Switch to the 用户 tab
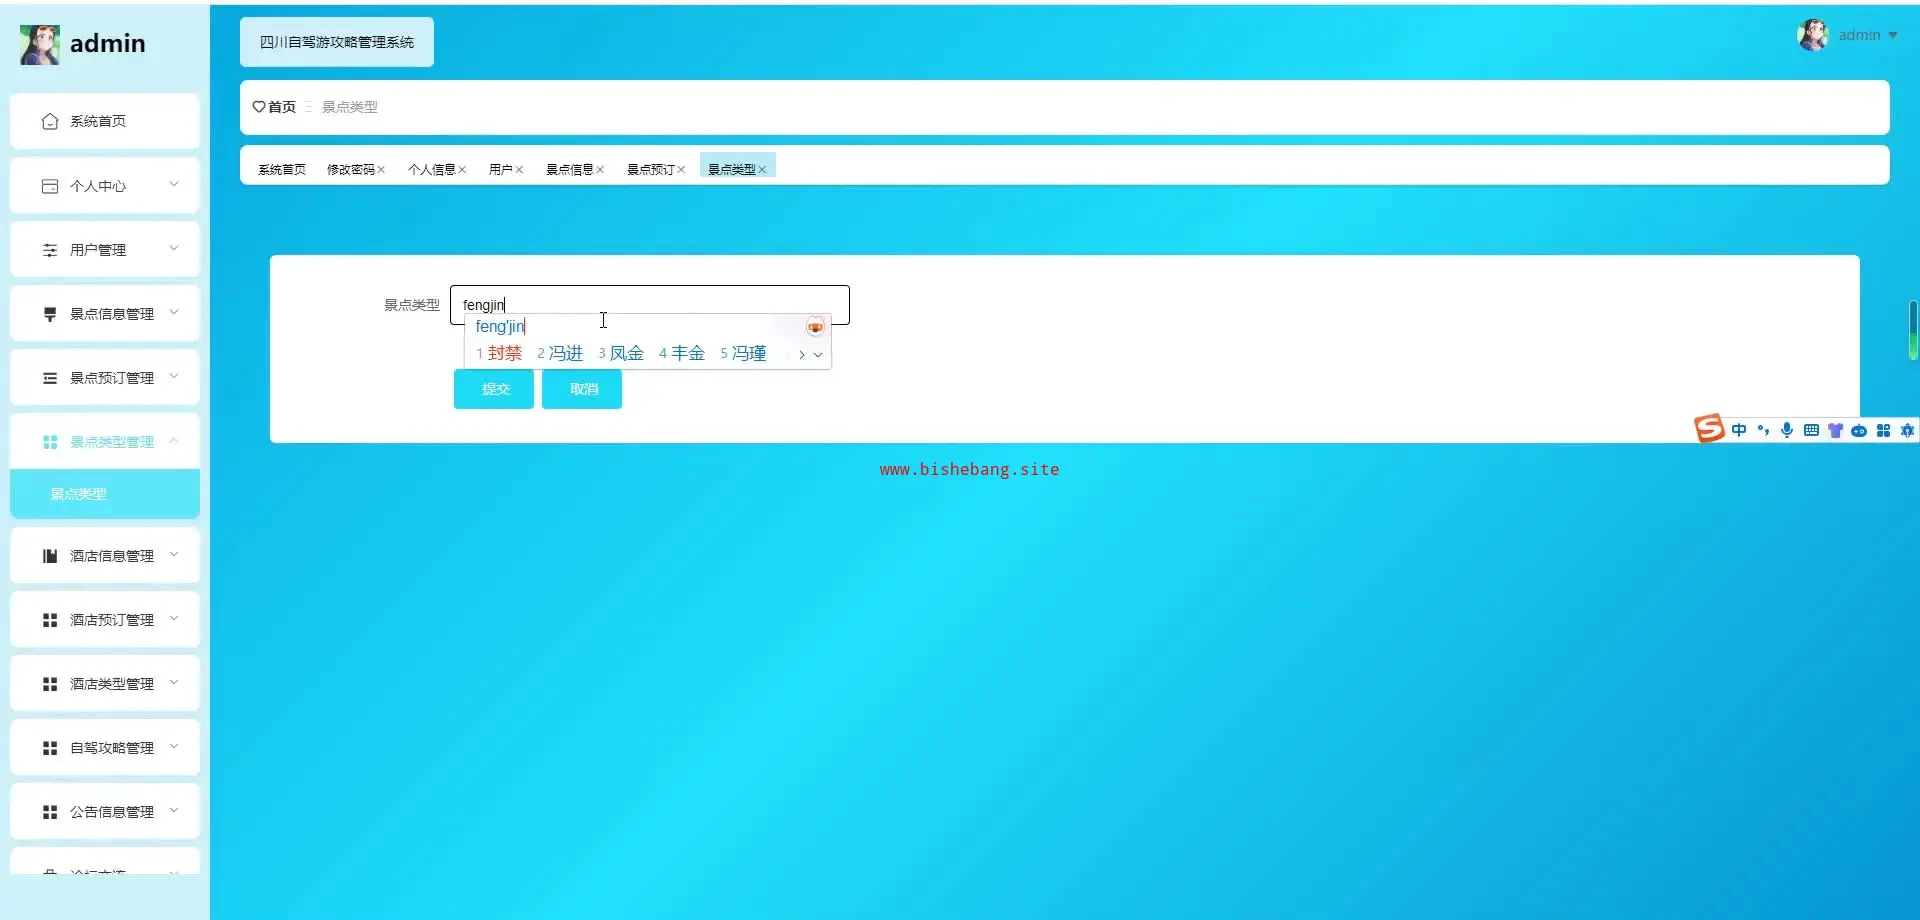This screenshot has width=1920, height=920. click(x=500, y=170)
